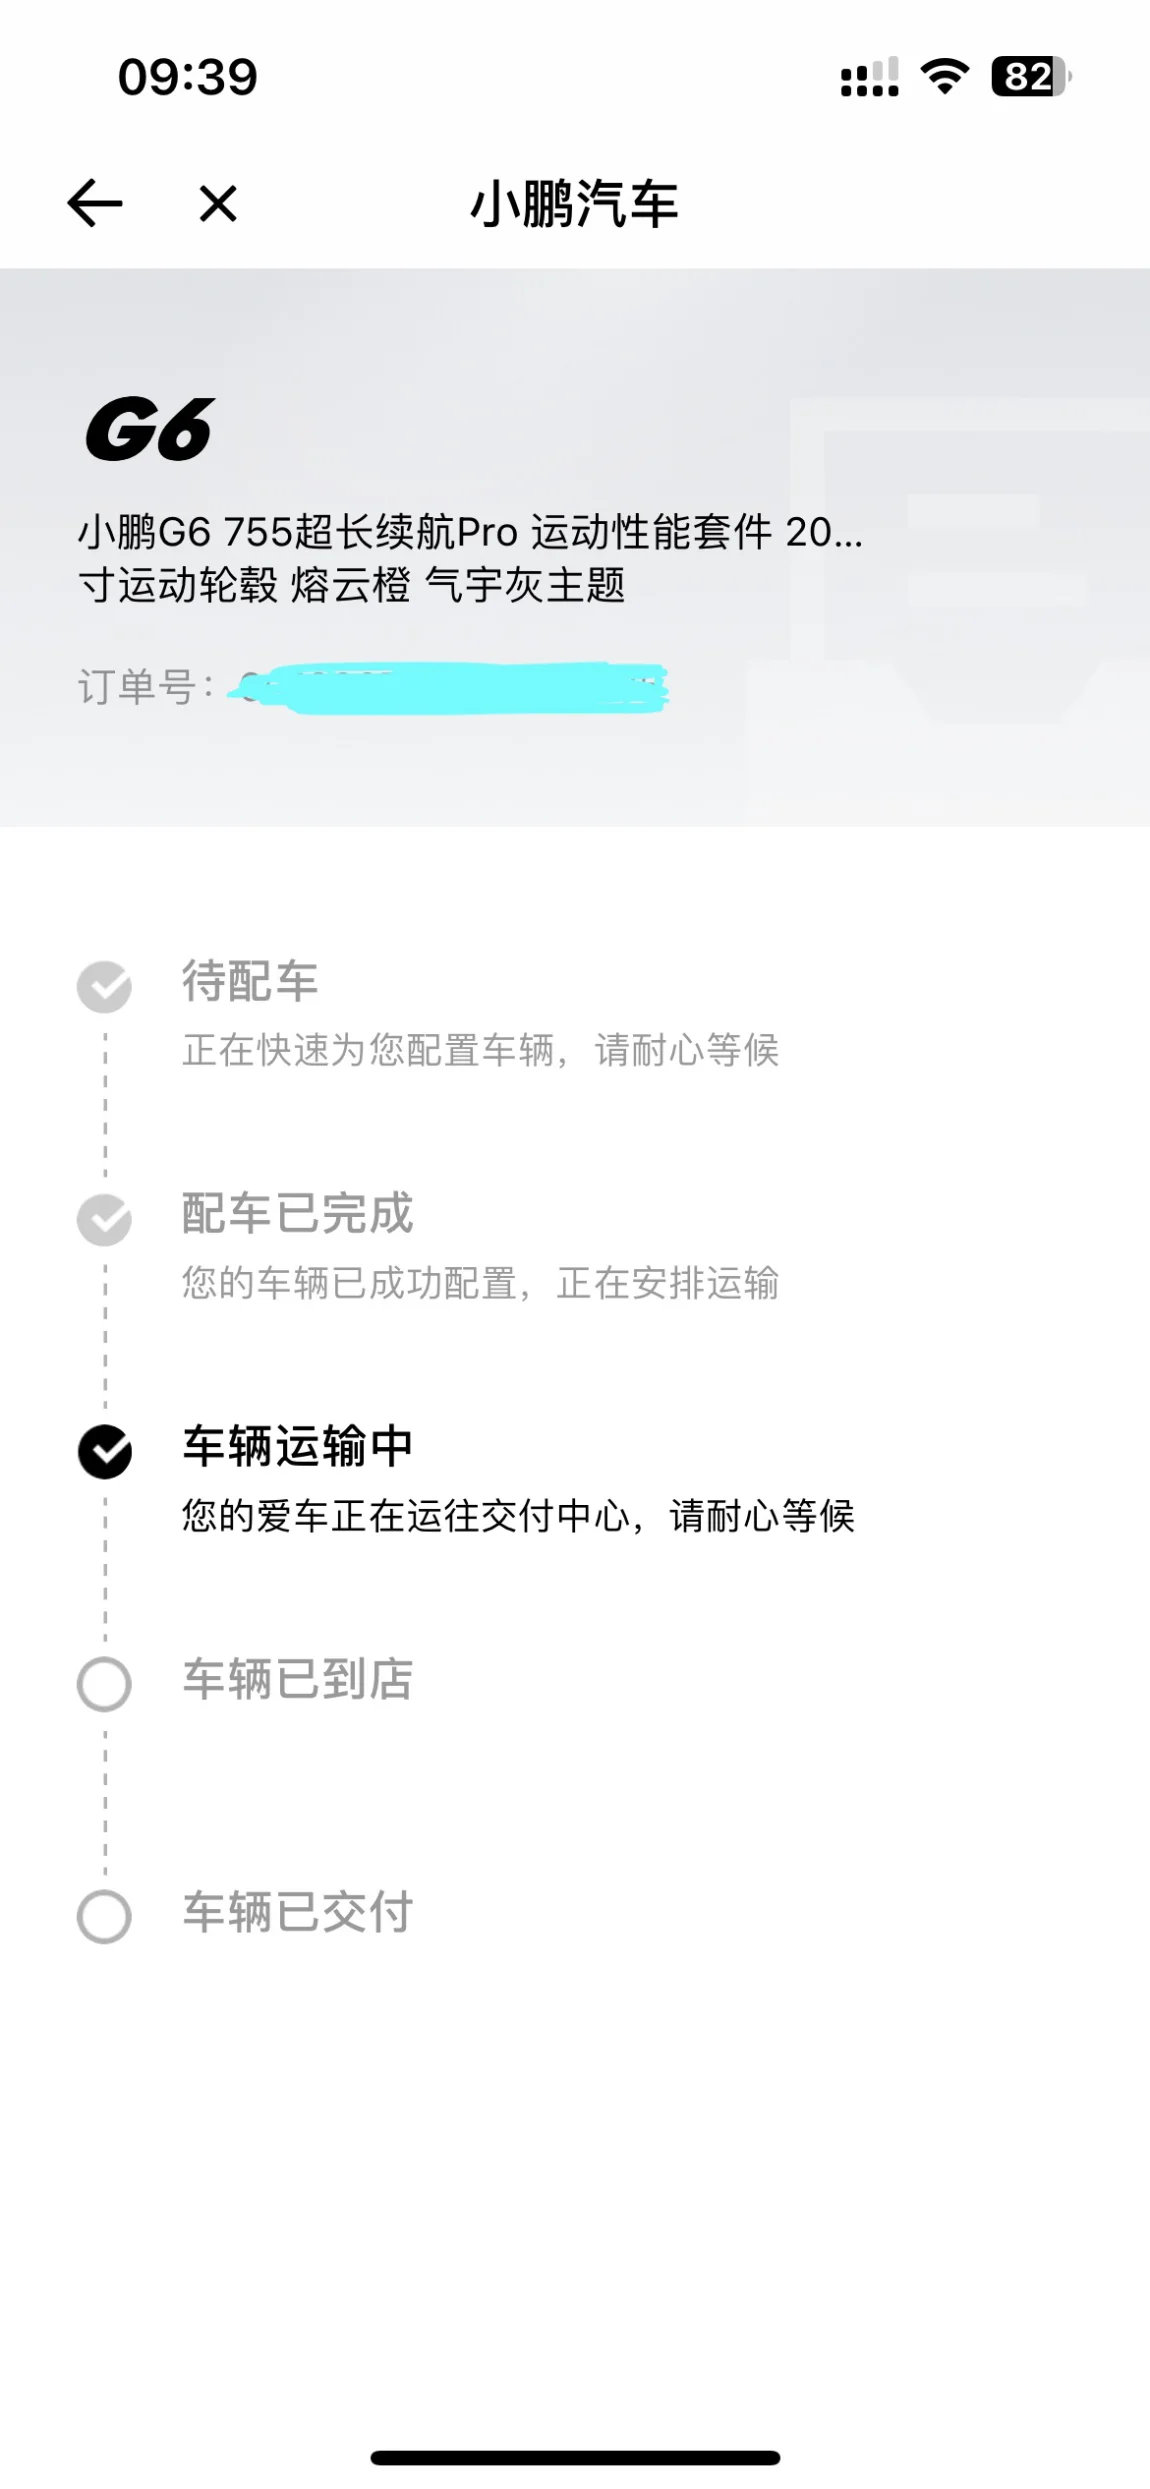
Task: Tap the 小鹏汽车 page title
Action: (x=575, y=204)
